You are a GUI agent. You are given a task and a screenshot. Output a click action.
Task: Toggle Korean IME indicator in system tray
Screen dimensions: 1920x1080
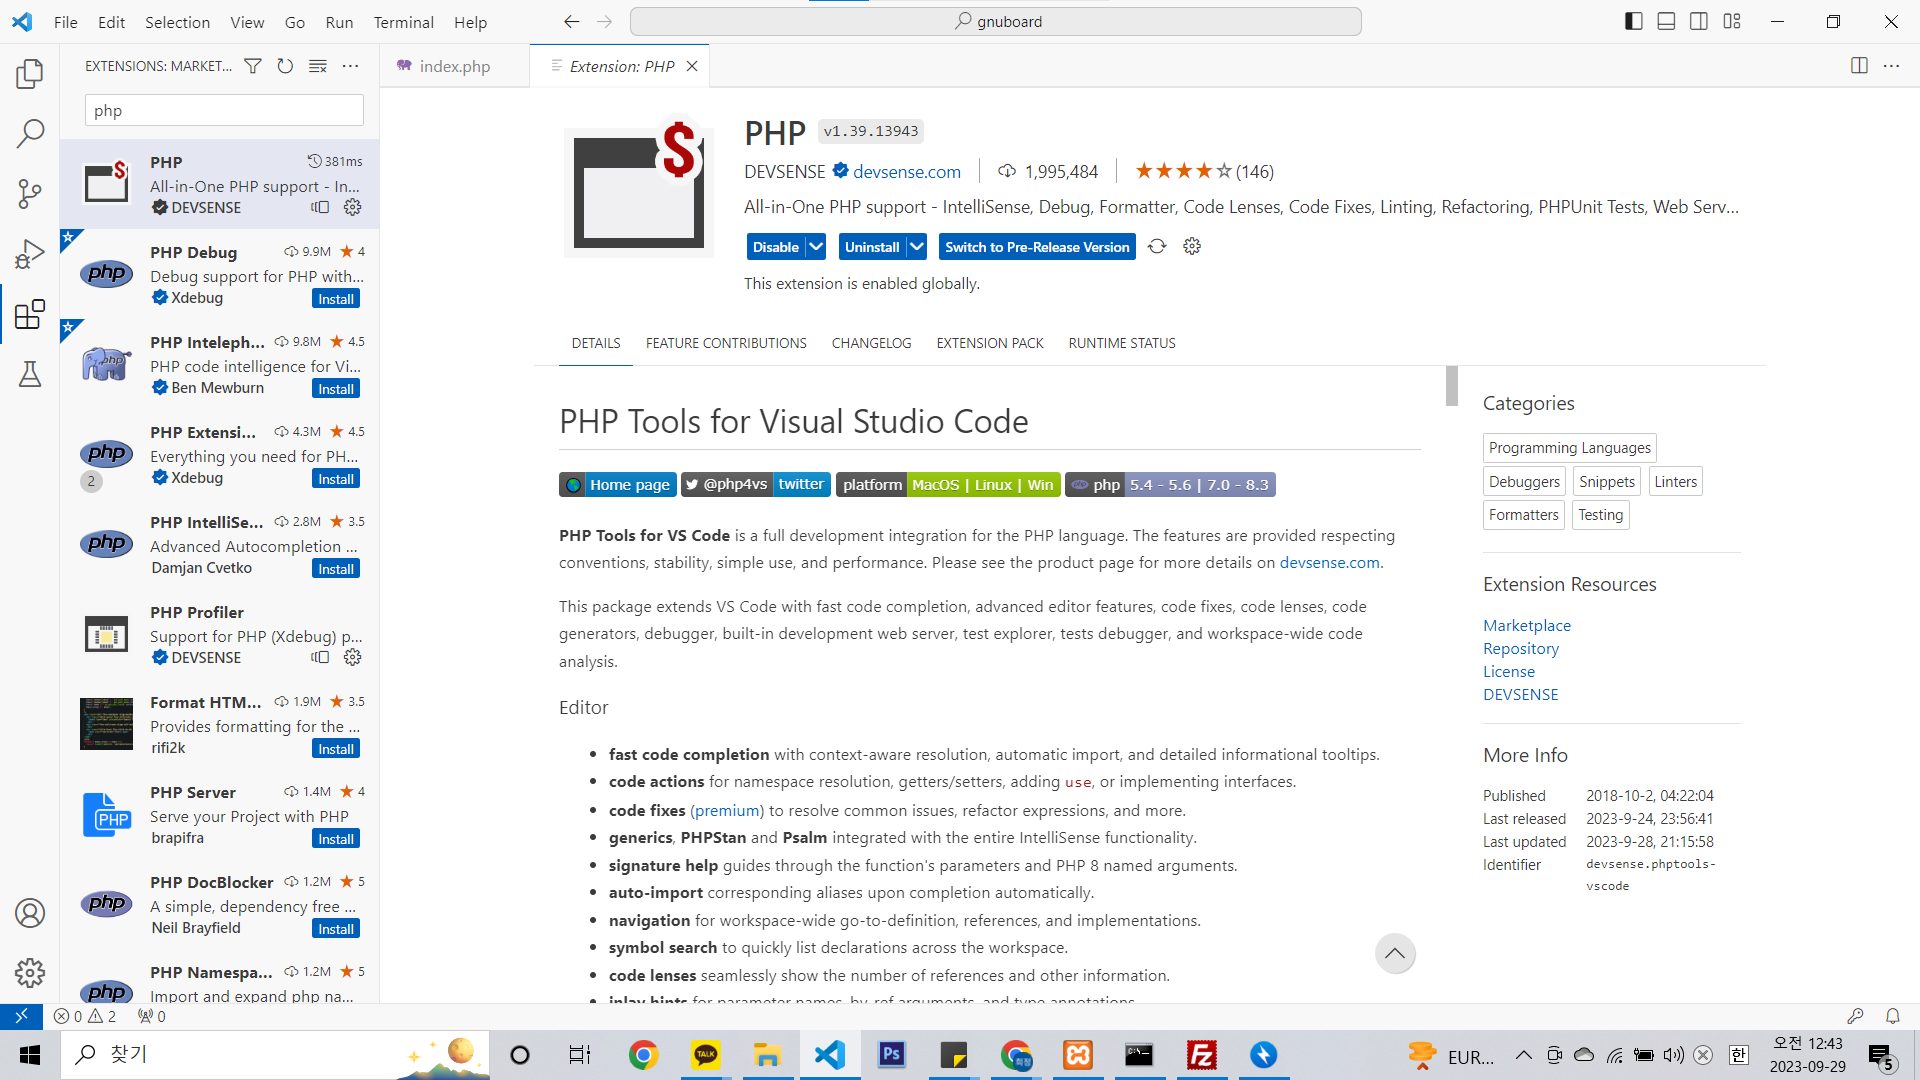1739,1055
